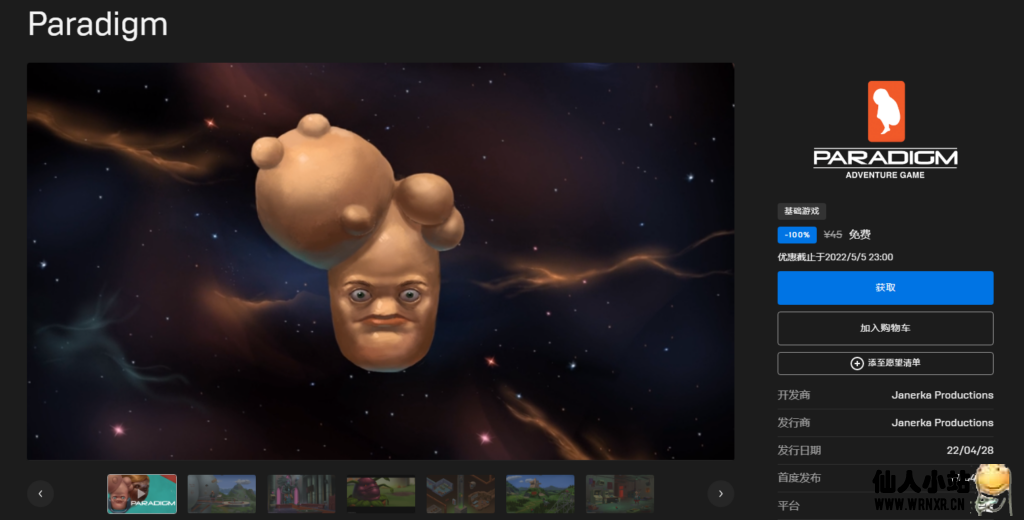Click the blue 获取 button
The height and width of the screenshot is (520, 1024).
(x=885, y=287)
